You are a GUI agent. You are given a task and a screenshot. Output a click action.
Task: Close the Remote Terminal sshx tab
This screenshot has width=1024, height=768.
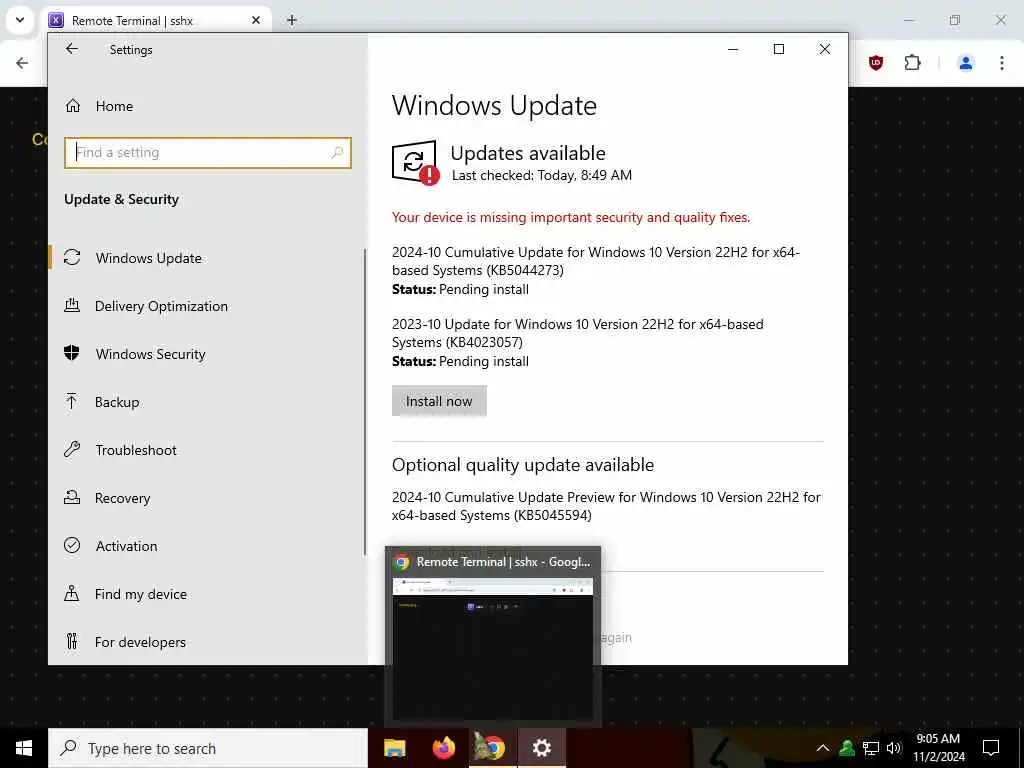point(256,21)
